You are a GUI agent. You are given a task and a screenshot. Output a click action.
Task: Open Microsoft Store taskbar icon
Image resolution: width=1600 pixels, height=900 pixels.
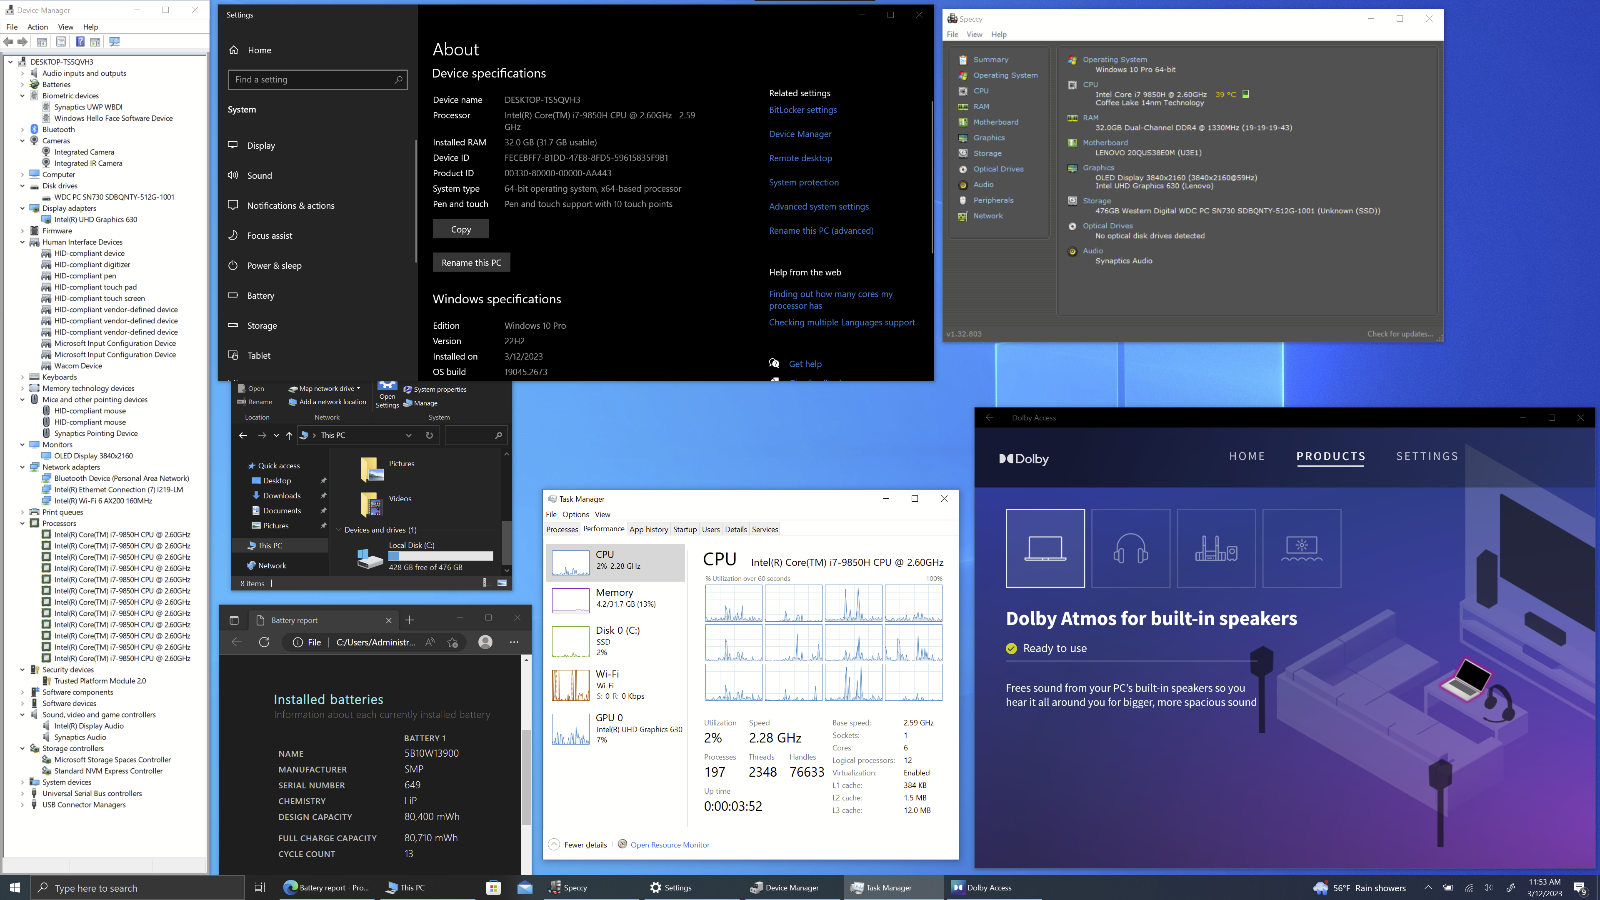click(x=493, y=888)
